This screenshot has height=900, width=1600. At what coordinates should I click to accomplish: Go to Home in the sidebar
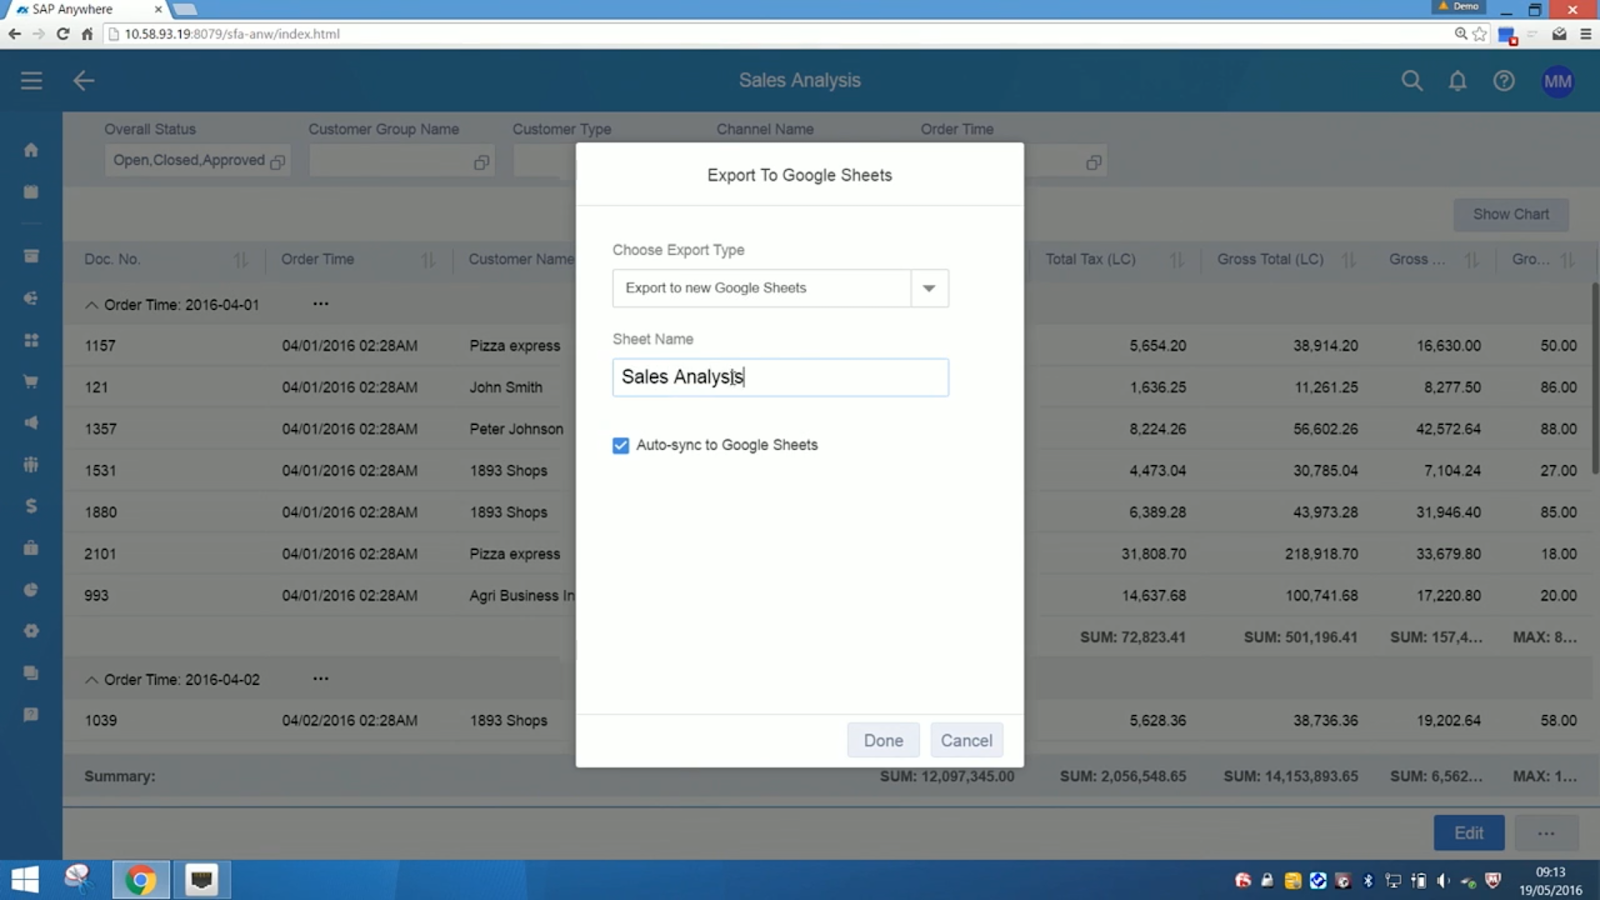(x=31, y=150)
